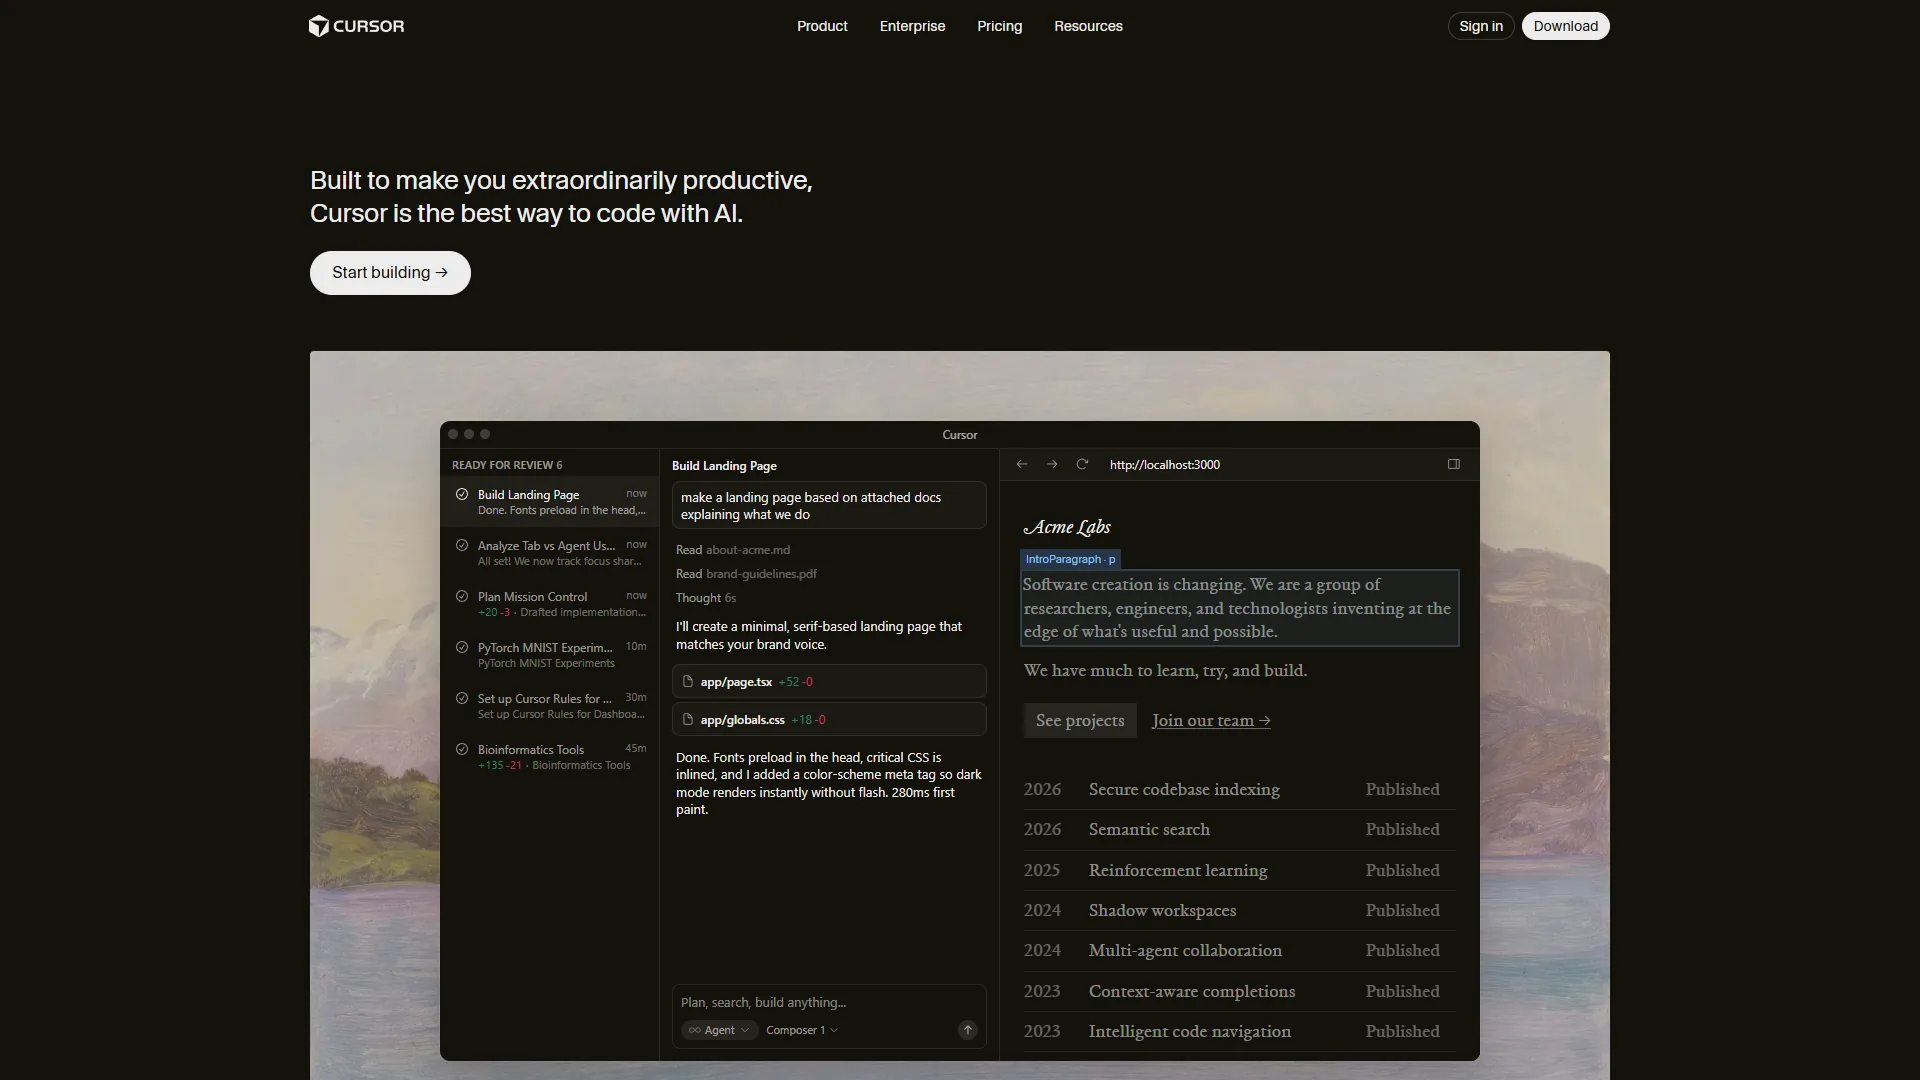Click the IntroParagraph p element tag
The height and width of the screenshot is (1080, 1920).
point(1070,559)
